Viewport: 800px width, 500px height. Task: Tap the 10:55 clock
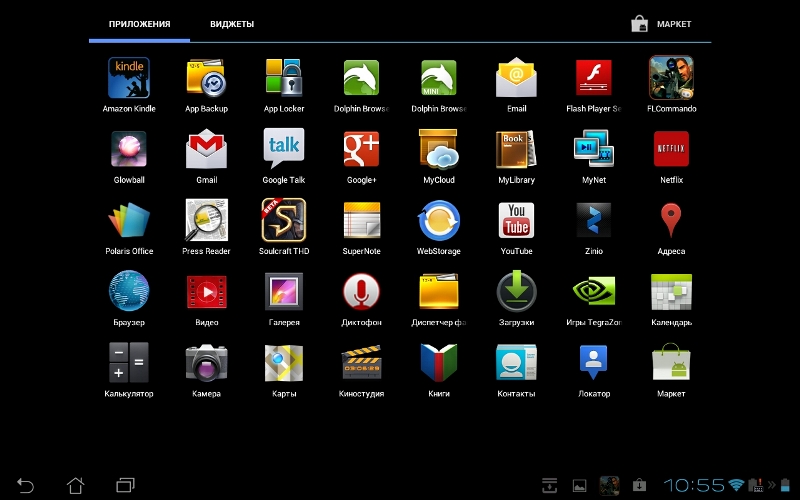point(694,485)
